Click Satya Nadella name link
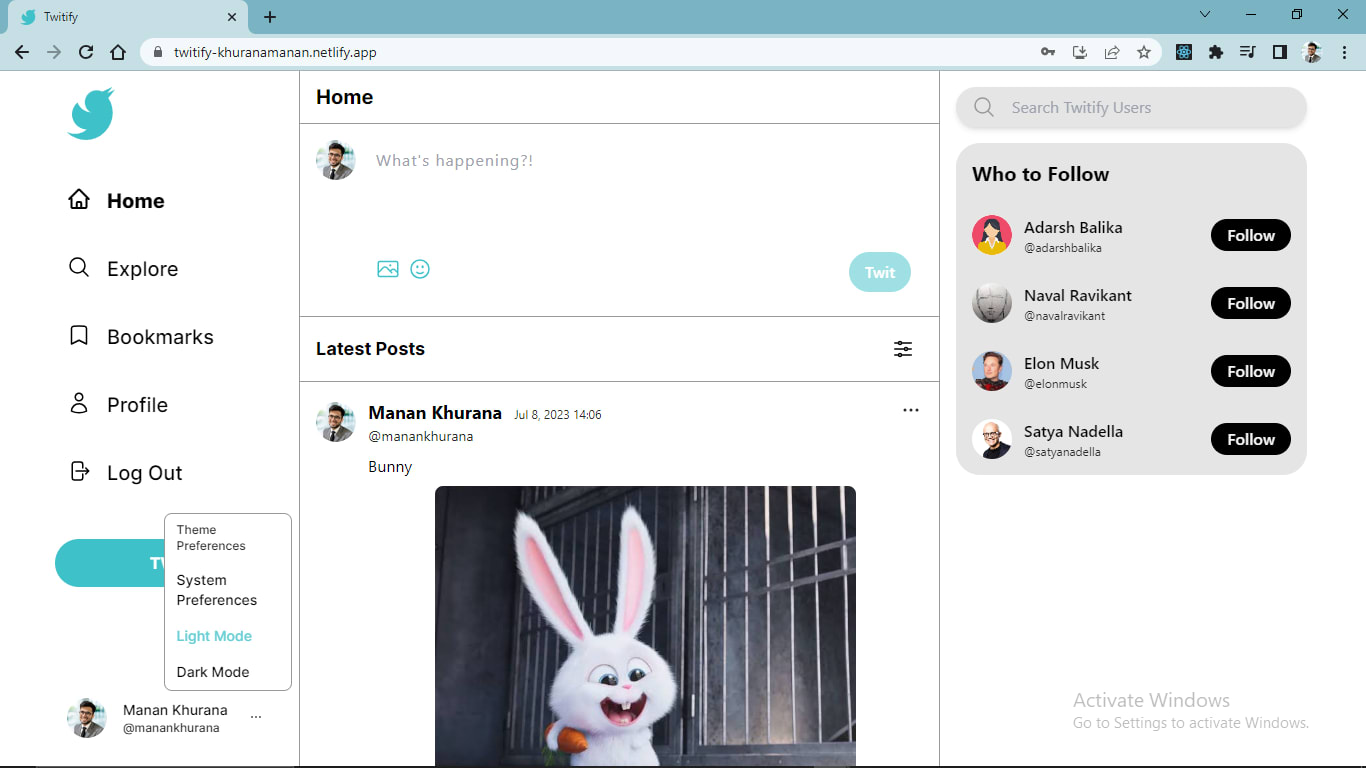Image resolution: width=1366 pixels, height=768 pixels. [1073, 431]
